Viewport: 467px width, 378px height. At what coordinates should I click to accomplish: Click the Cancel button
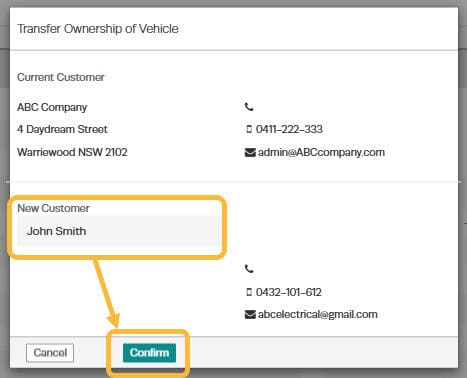point(50,353)
